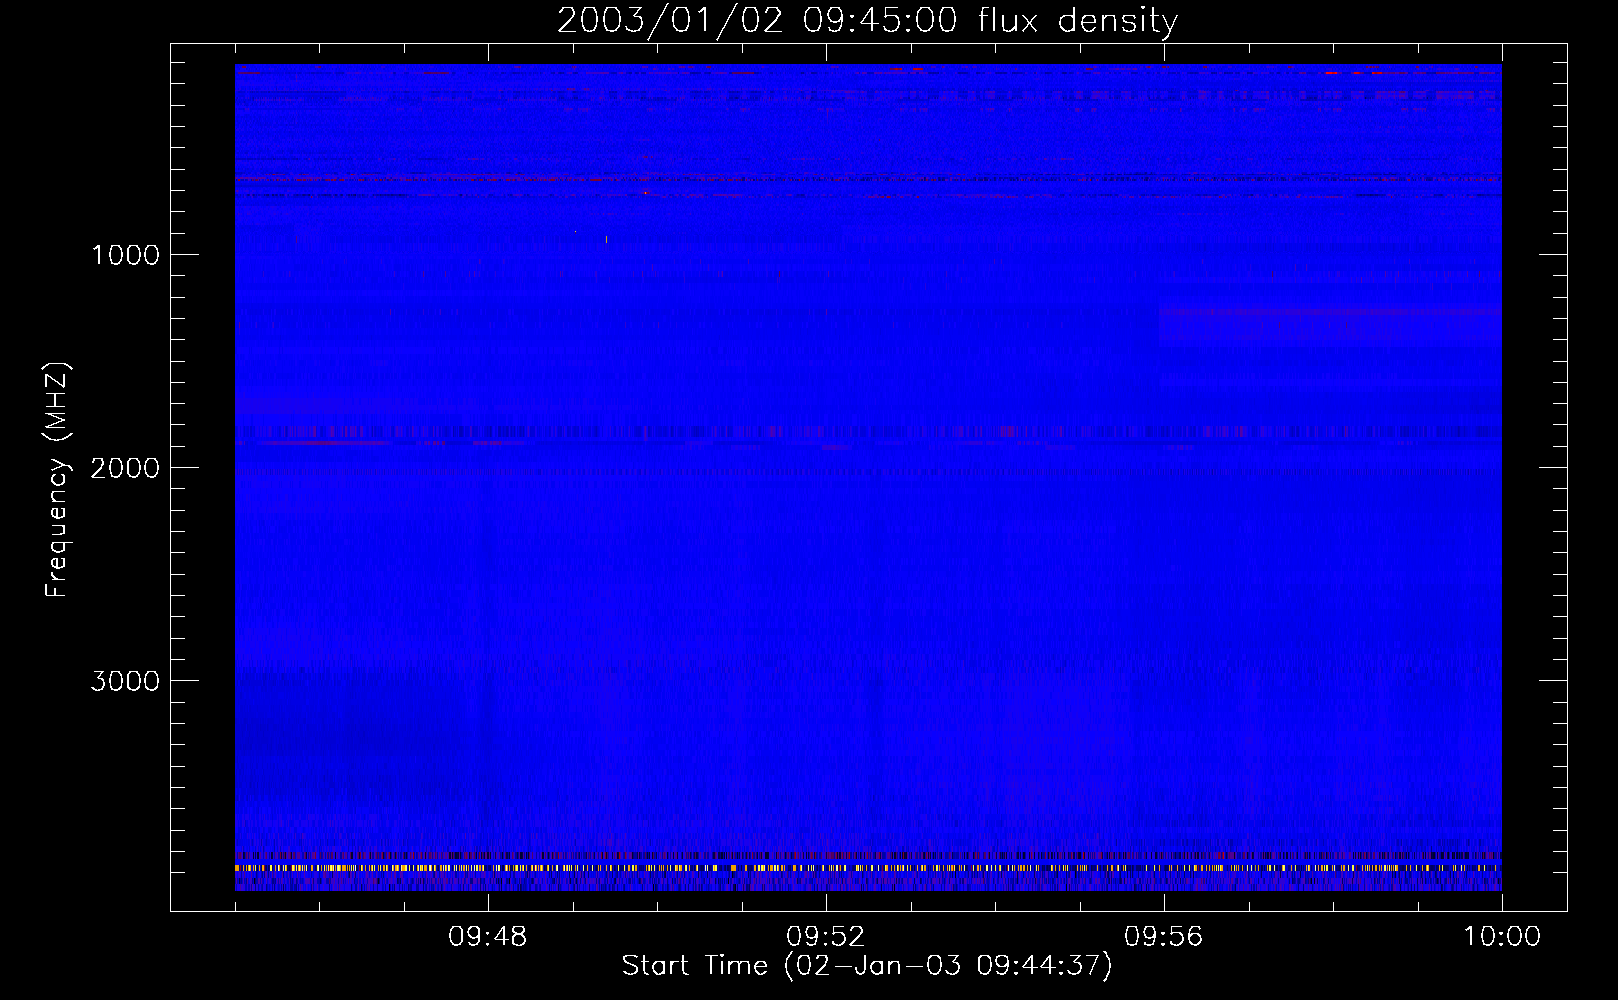
Task: Click the yellow interference band near spectrogram bottom
Action: 868,868
